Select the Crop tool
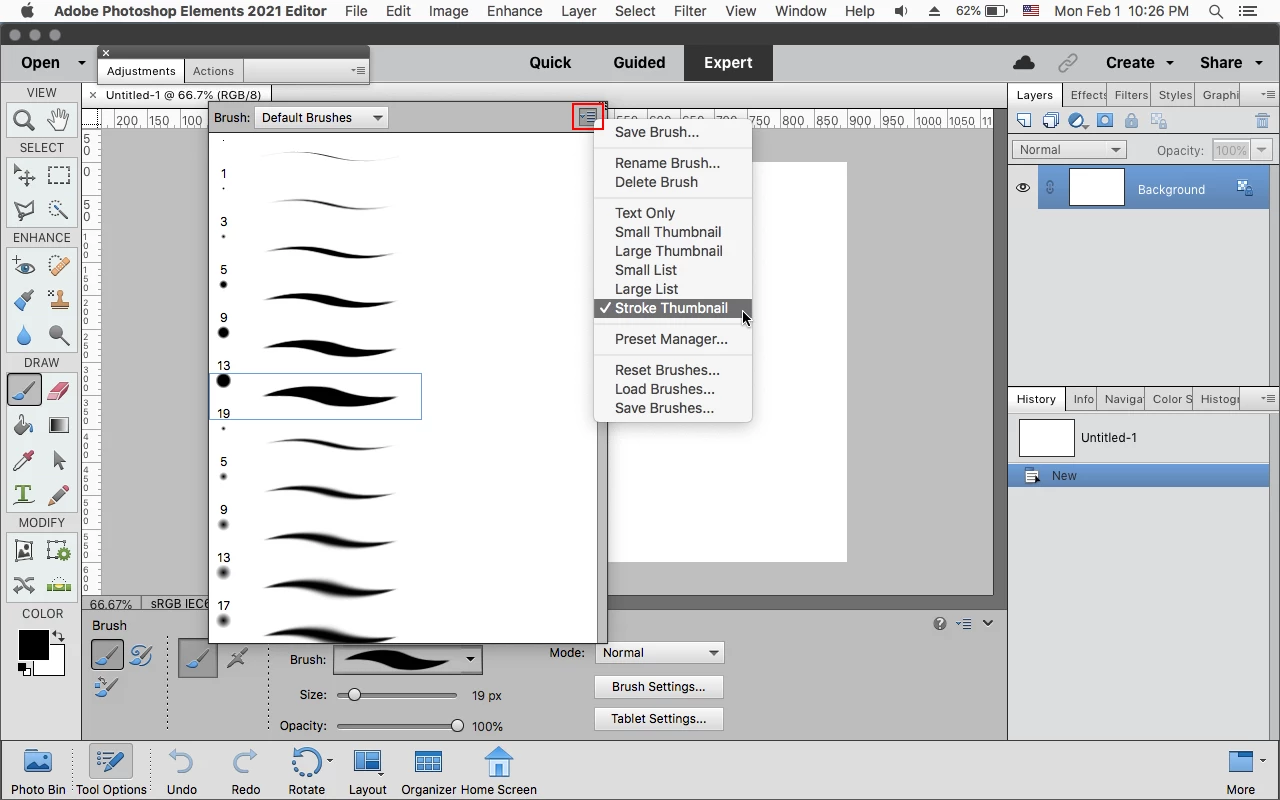This screenshot has height=800, width=1280. (x=24, y=550)
